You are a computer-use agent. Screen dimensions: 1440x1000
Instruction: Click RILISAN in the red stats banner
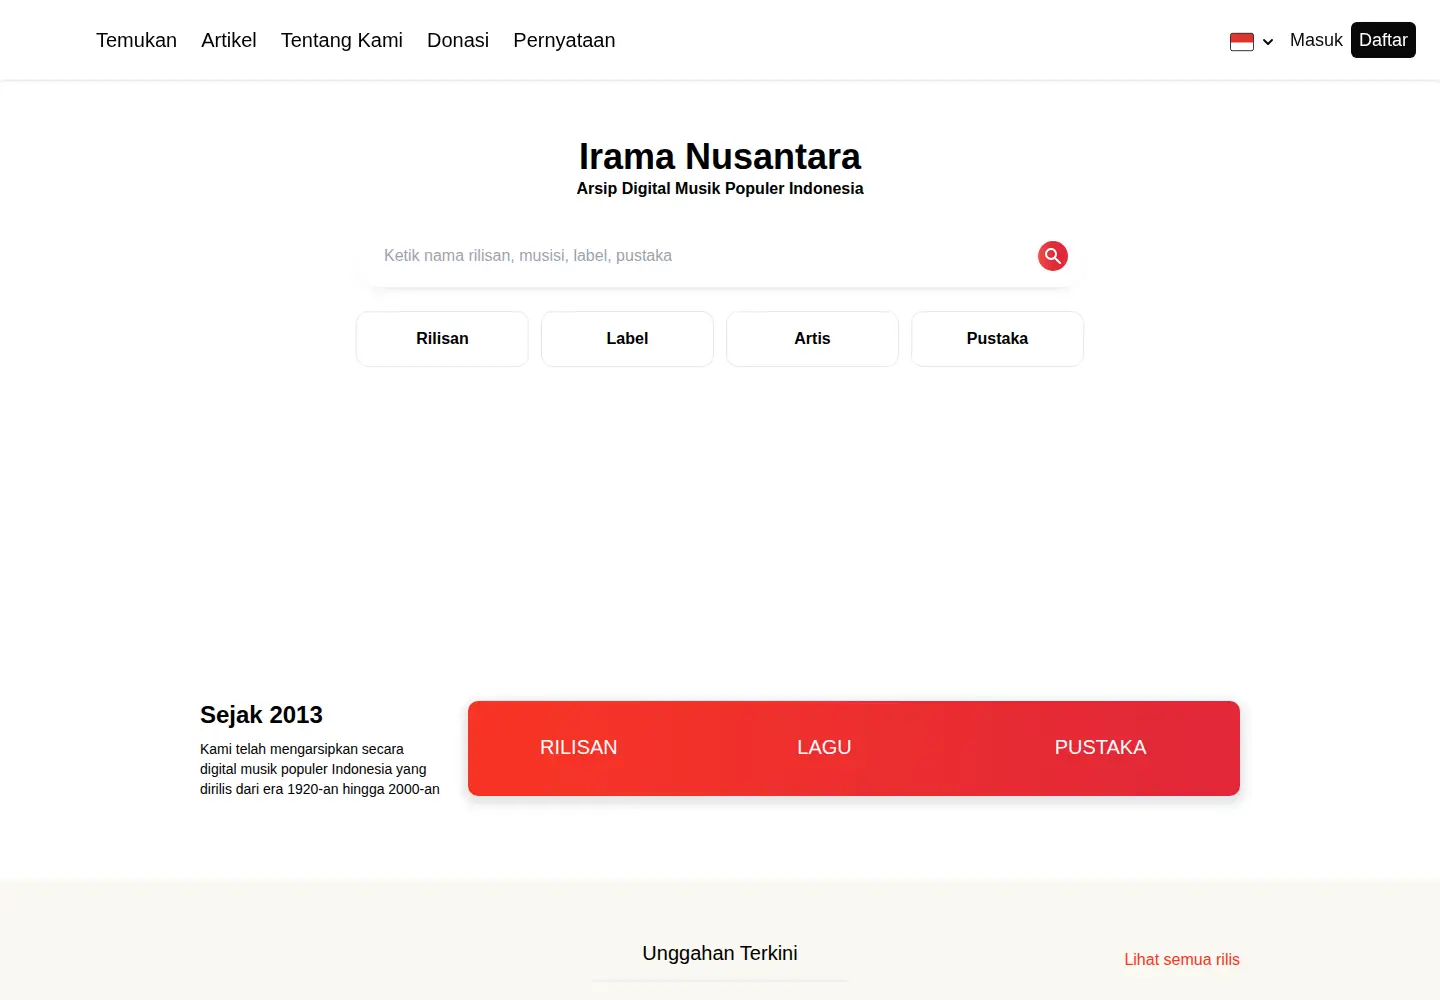578,747
